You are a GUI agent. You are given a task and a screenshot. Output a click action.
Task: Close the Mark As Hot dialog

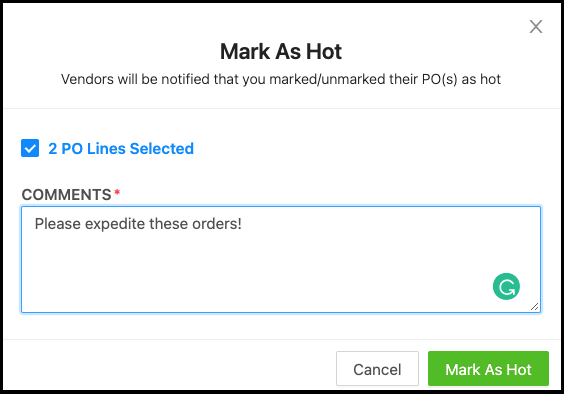(x=536, y=27)
